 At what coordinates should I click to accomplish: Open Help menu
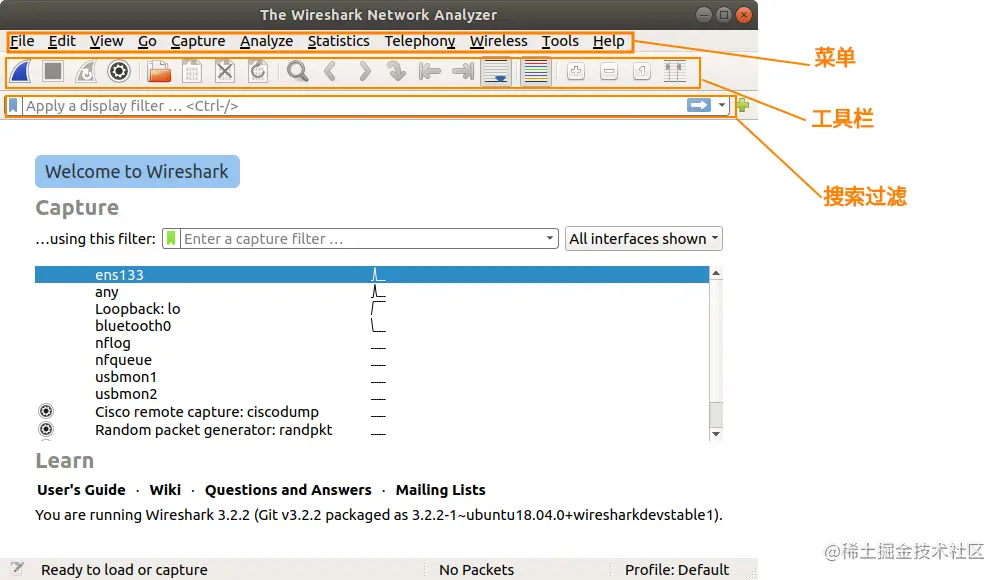point(608,41)
